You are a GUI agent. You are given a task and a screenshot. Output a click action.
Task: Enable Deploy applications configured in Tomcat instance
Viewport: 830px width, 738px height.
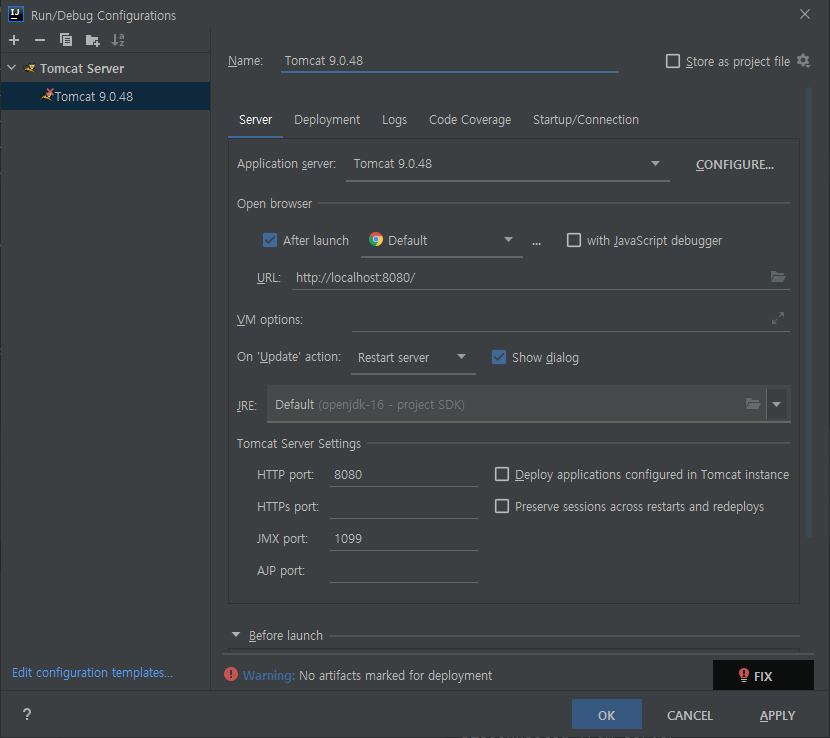[x=502, y=474]
